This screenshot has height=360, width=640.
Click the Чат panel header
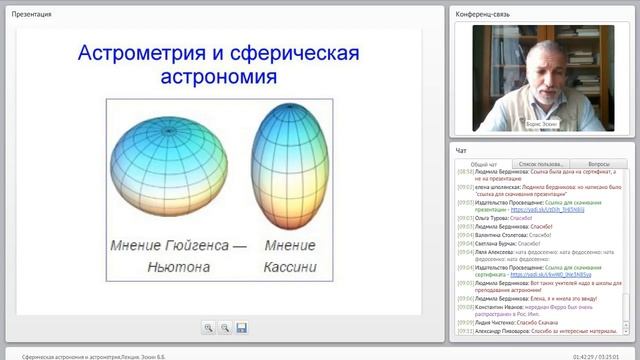coord(461,151)
